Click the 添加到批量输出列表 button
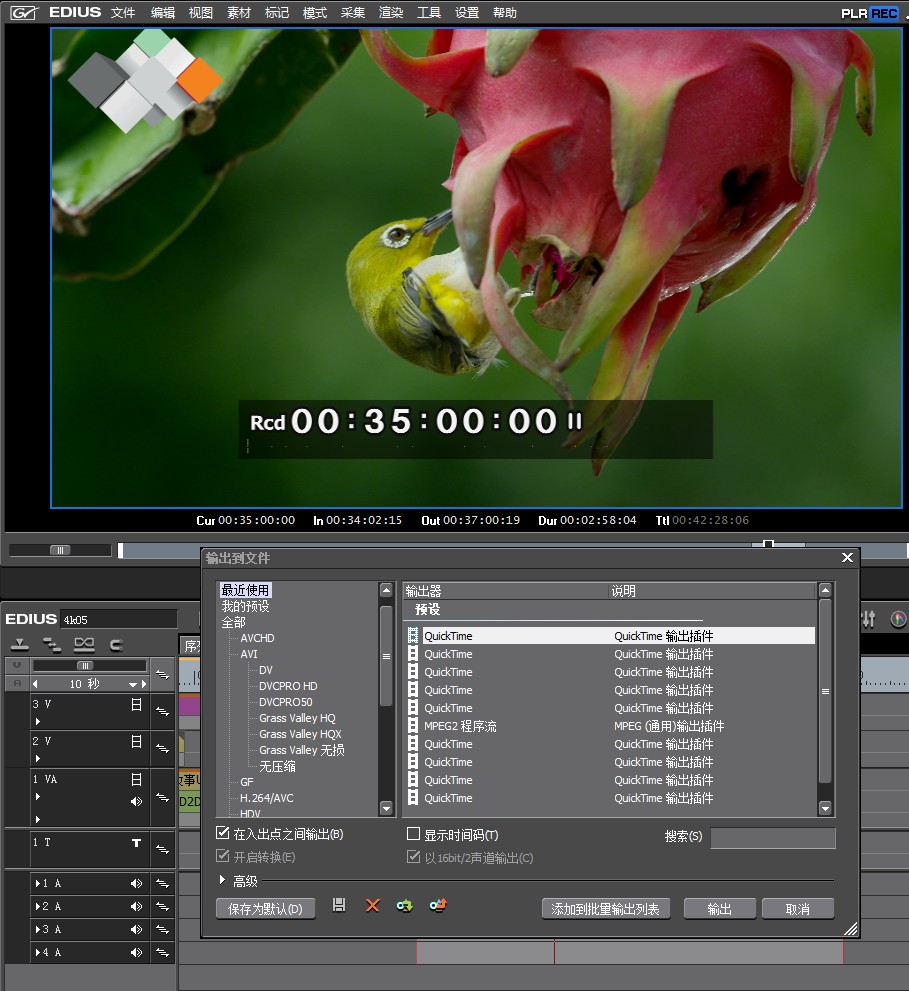 click(606, 909)
